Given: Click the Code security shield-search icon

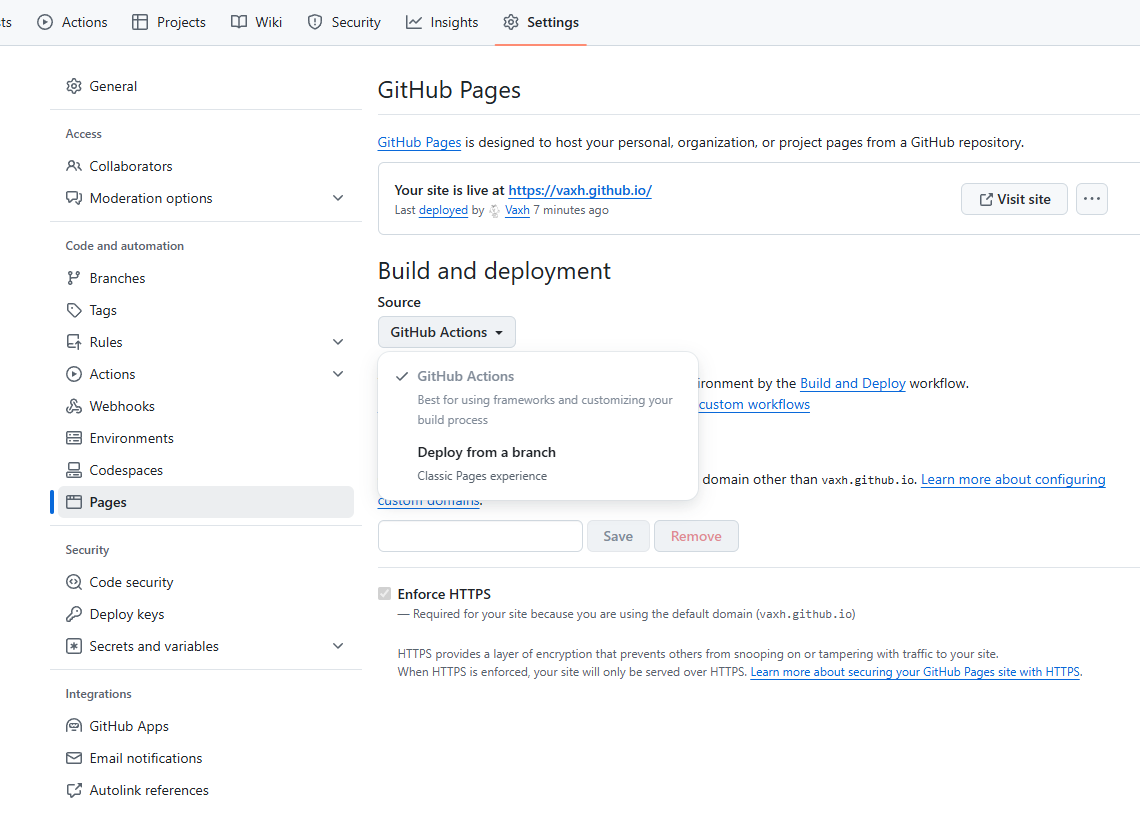Looking at the screenshot, I should 73,582.
